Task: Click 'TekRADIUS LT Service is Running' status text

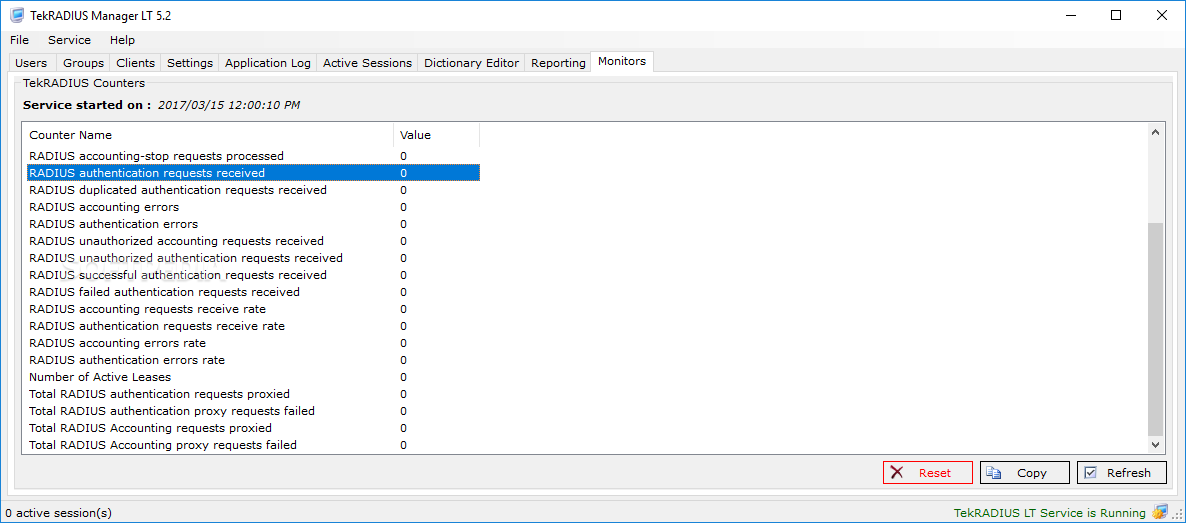Action: point(1050,513)
